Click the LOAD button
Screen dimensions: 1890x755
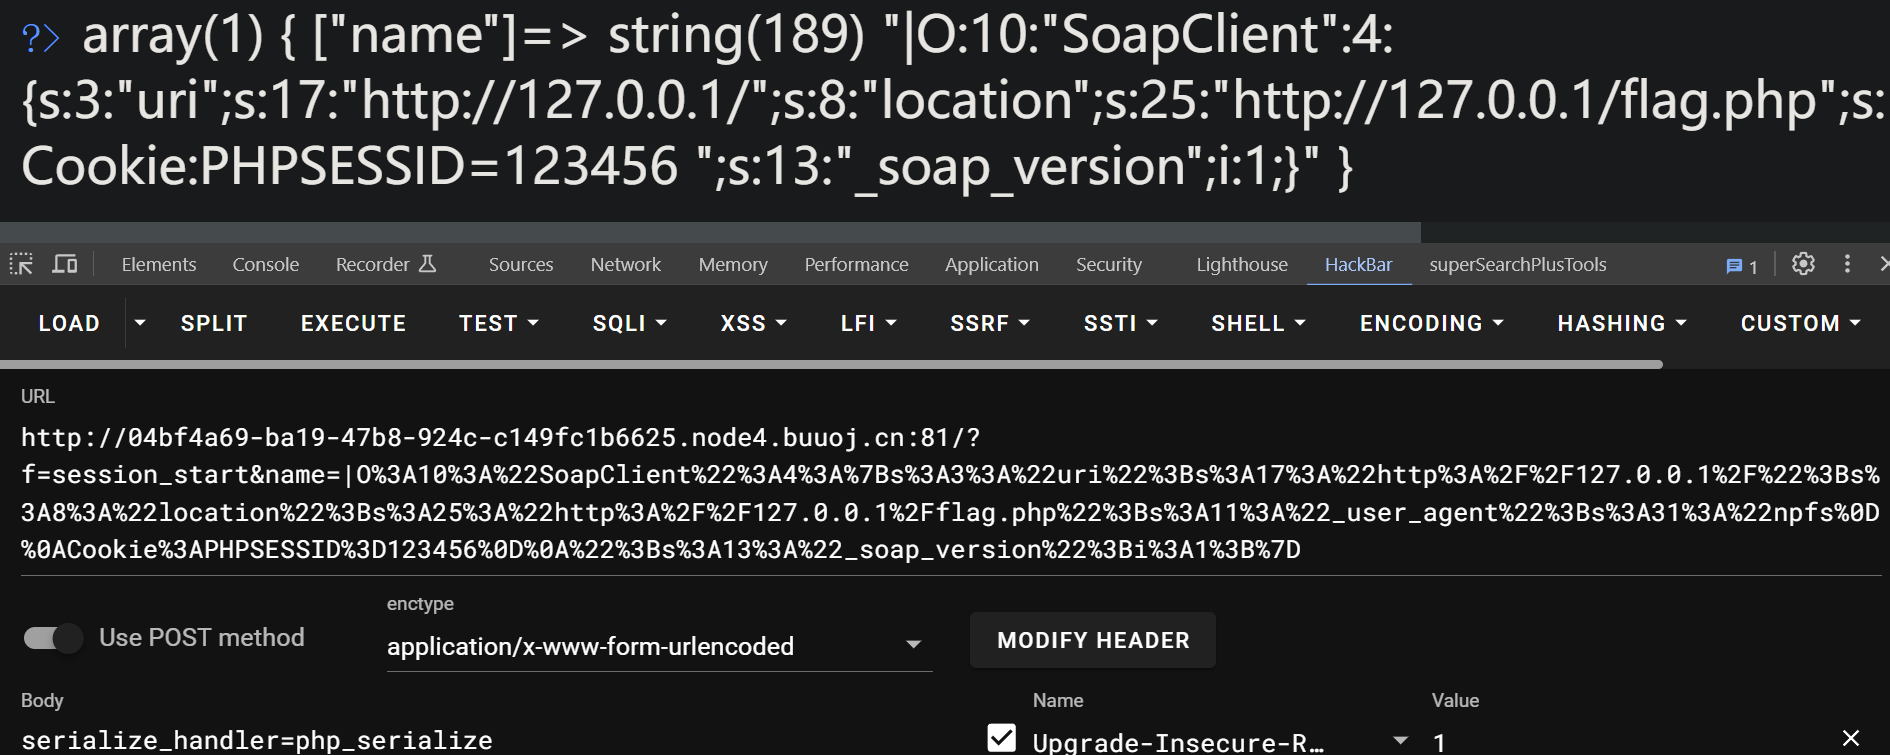[69, 323]
